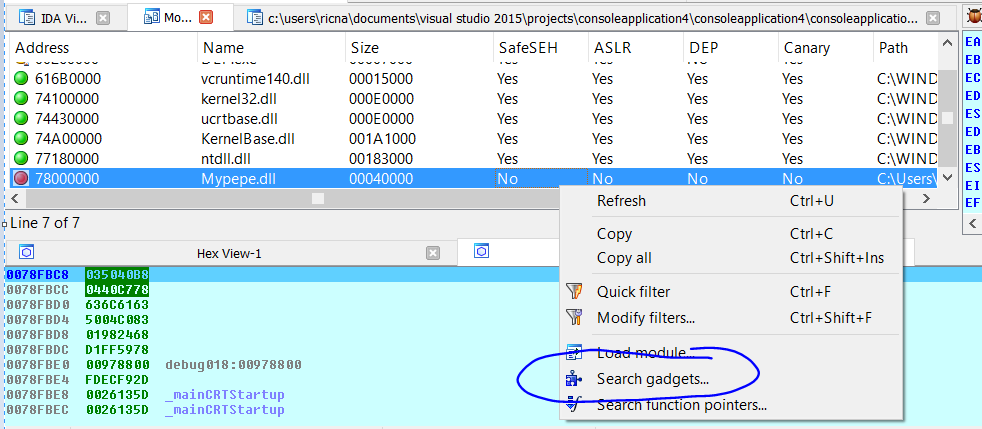This screenshot has height=429, width=982.
Task: Click the Hex View-1 panel icon
Action: 27,253
